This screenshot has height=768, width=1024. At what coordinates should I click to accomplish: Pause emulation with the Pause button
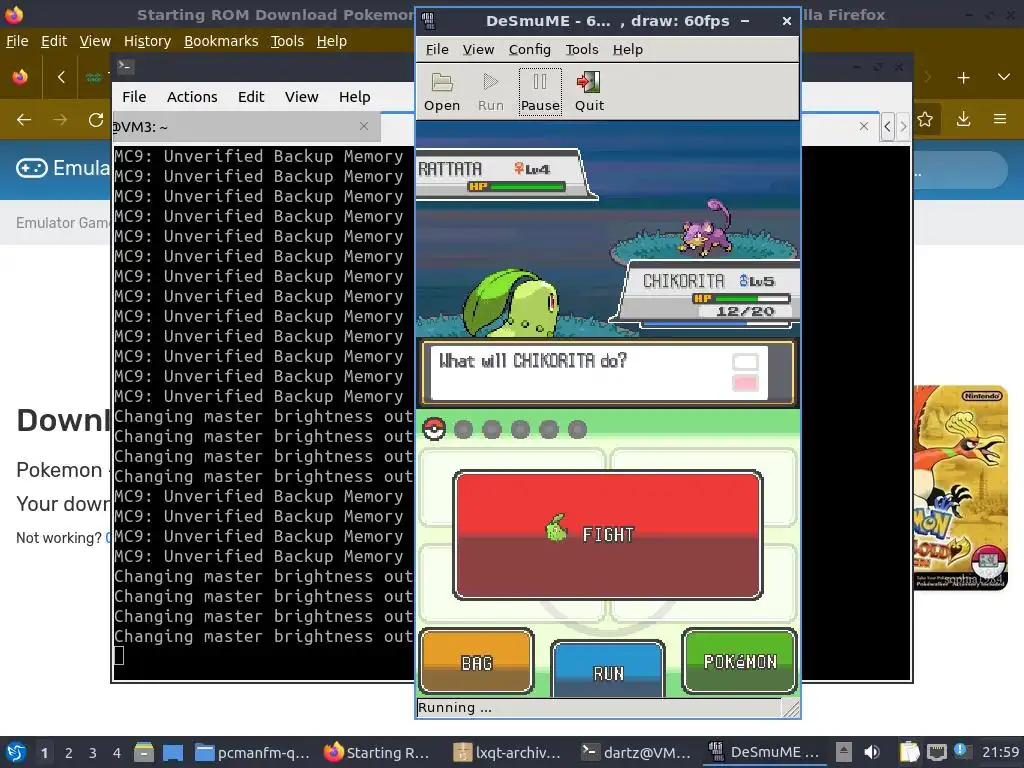pyautogui.click(x=540, y=92)
